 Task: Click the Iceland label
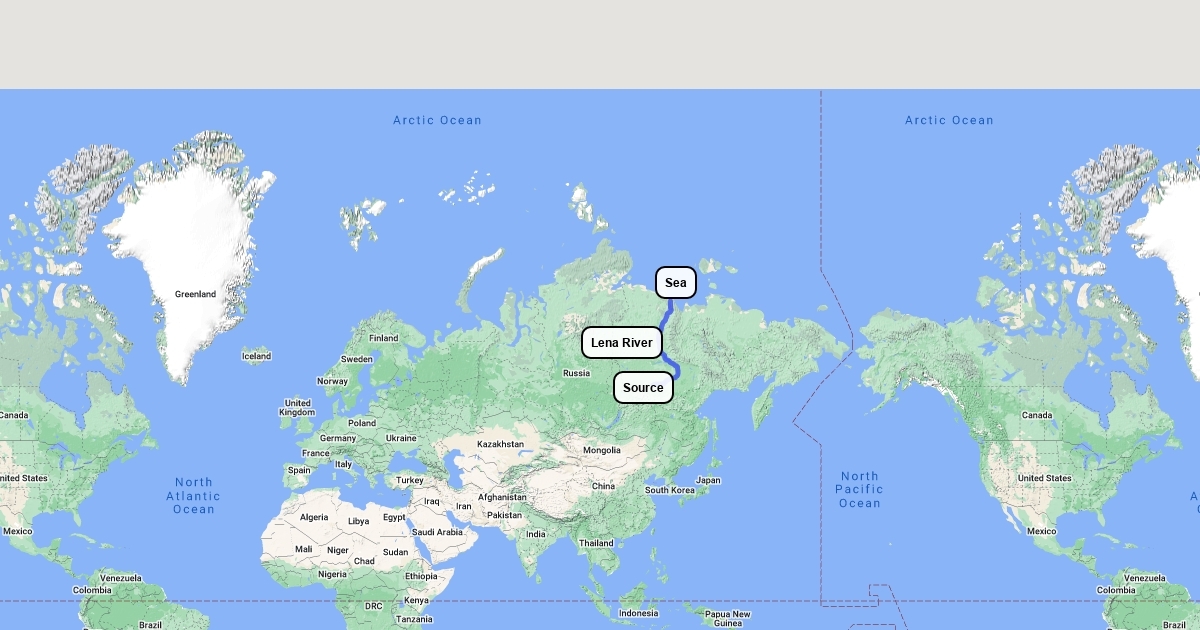(256, 356)
